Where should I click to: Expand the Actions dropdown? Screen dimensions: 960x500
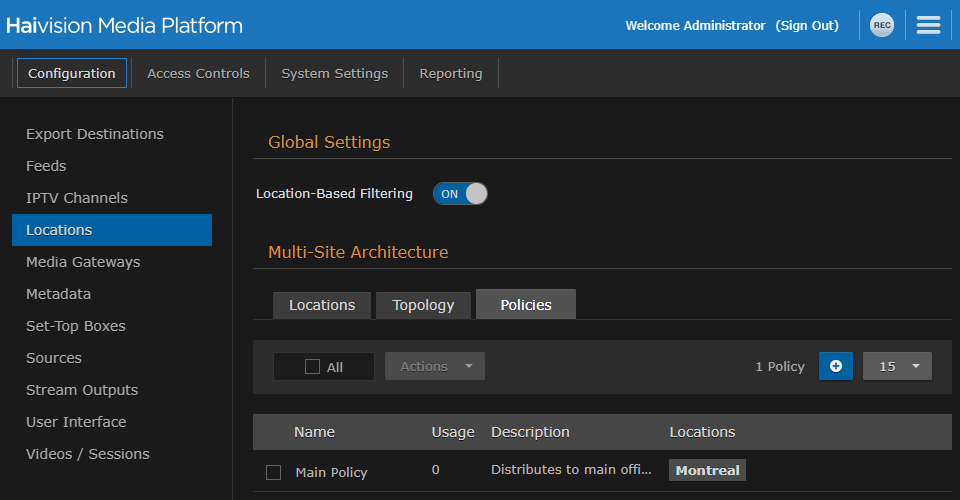(x=435, y=366)
